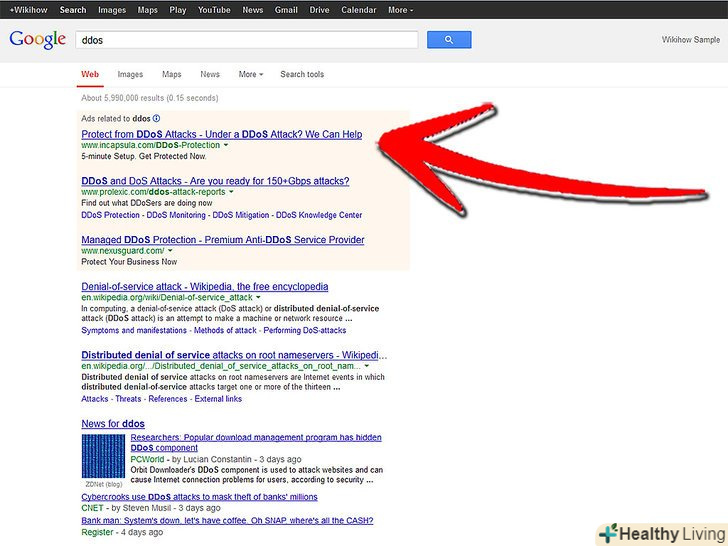Expand the arrow beside nexusguard.com URL
728x546 pixels.
pos(170,251)
